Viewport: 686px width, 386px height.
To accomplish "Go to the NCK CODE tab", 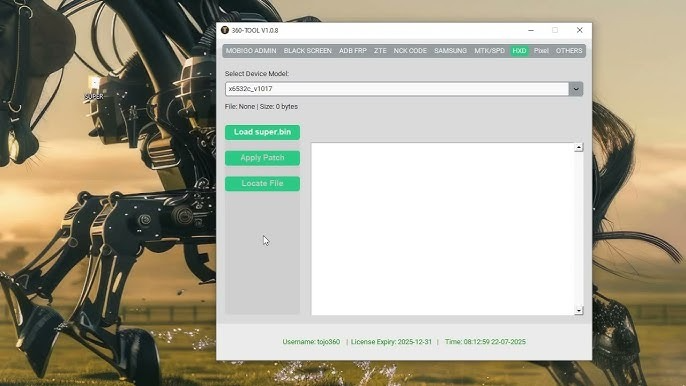I will [x=410, y=51].
